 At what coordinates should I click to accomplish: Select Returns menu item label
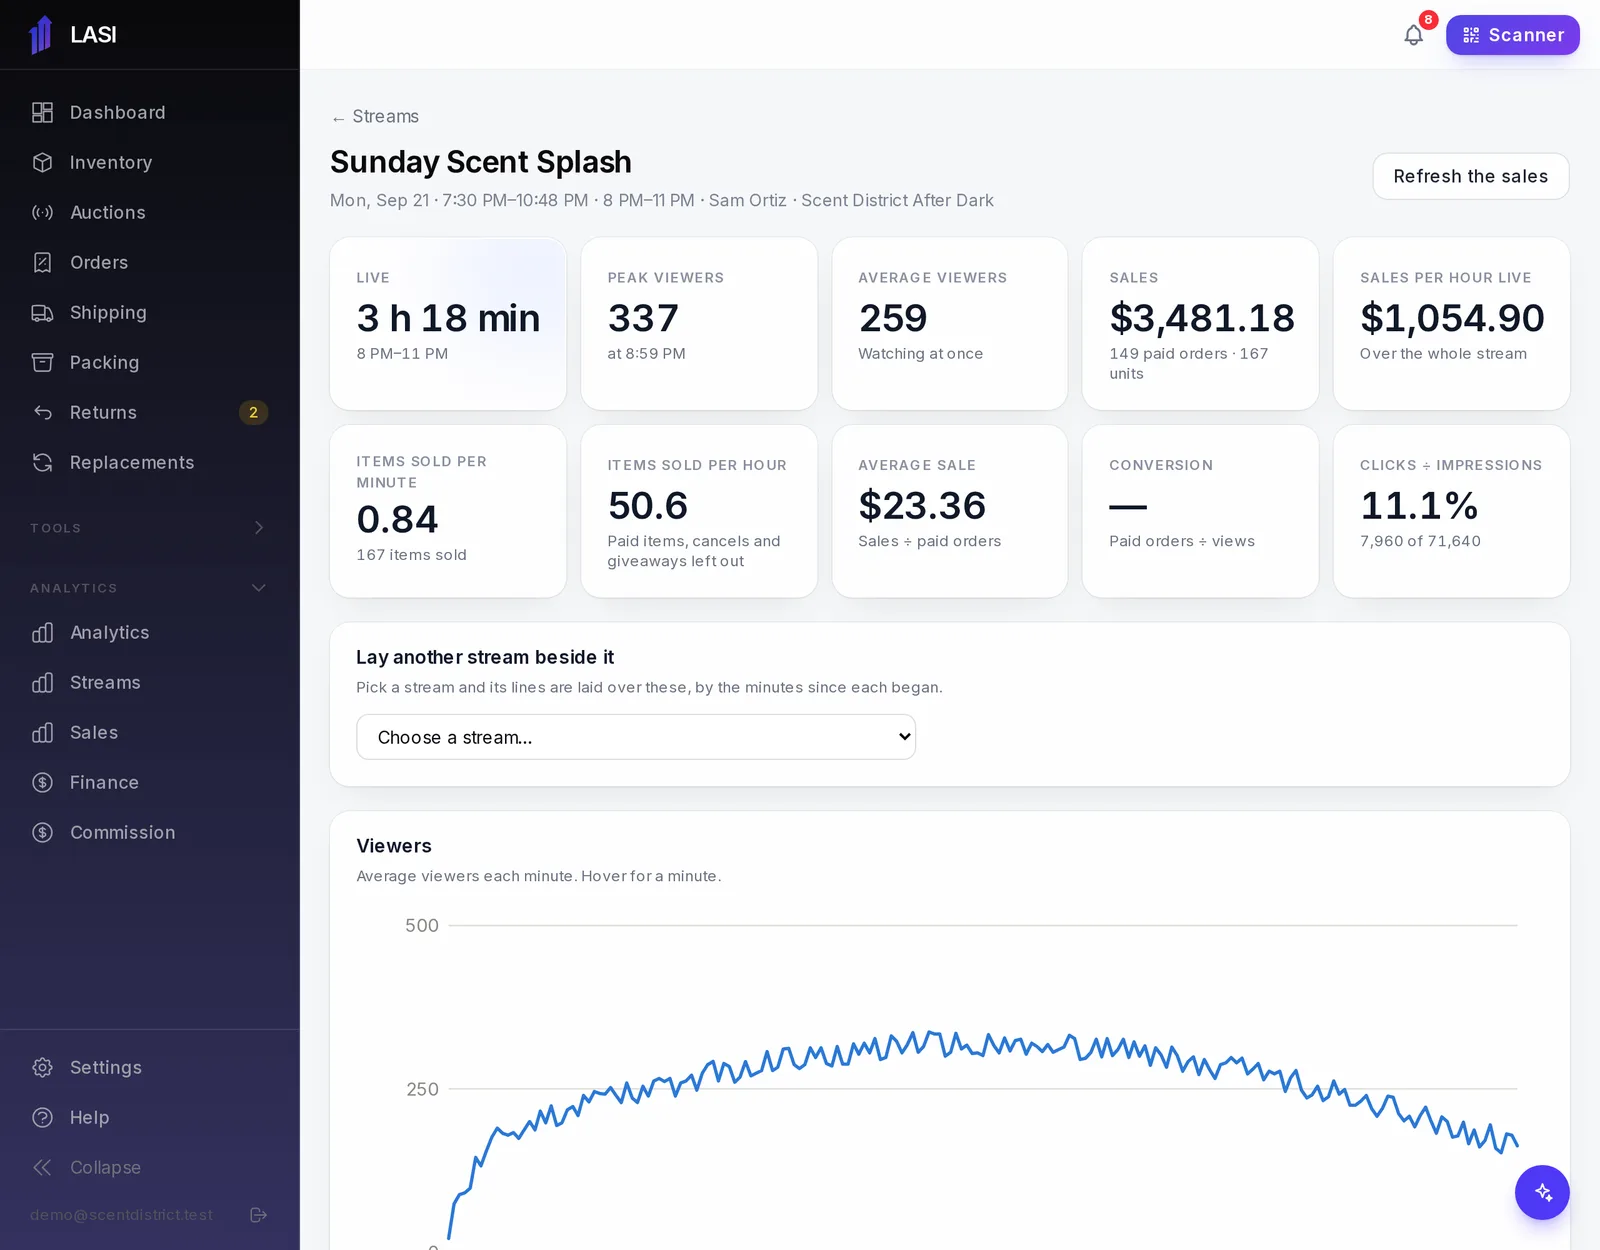[103, 413]
